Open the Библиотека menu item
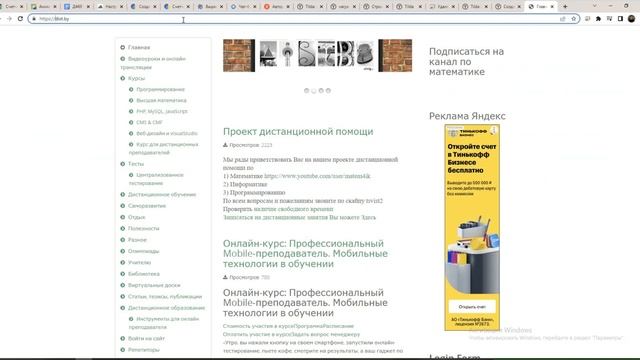640x360 pixels. point(144,274)
